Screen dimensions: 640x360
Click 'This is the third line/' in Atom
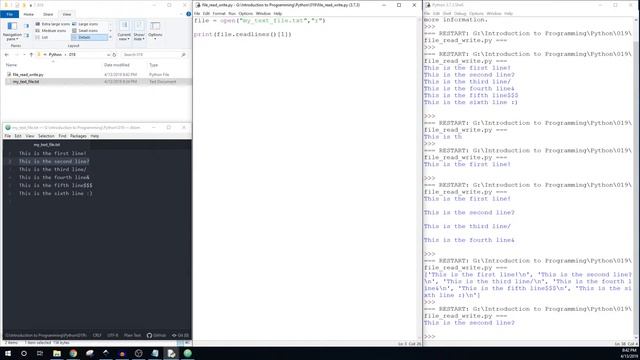coord(53,169)
